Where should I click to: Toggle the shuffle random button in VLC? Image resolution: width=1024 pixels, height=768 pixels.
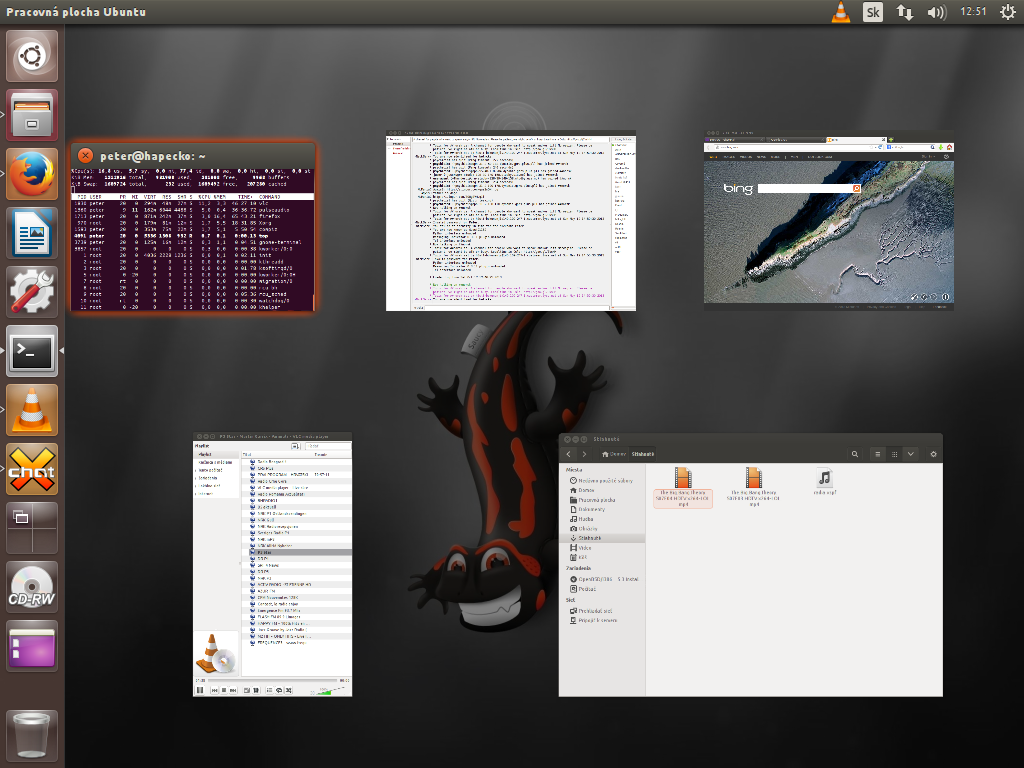pos(288,690)
